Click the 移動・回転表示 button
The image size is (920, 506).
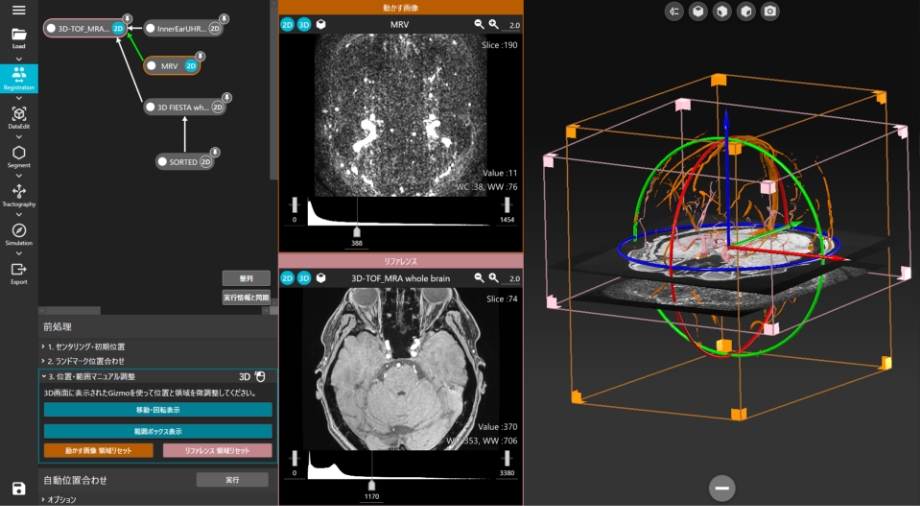click(157, 410)
